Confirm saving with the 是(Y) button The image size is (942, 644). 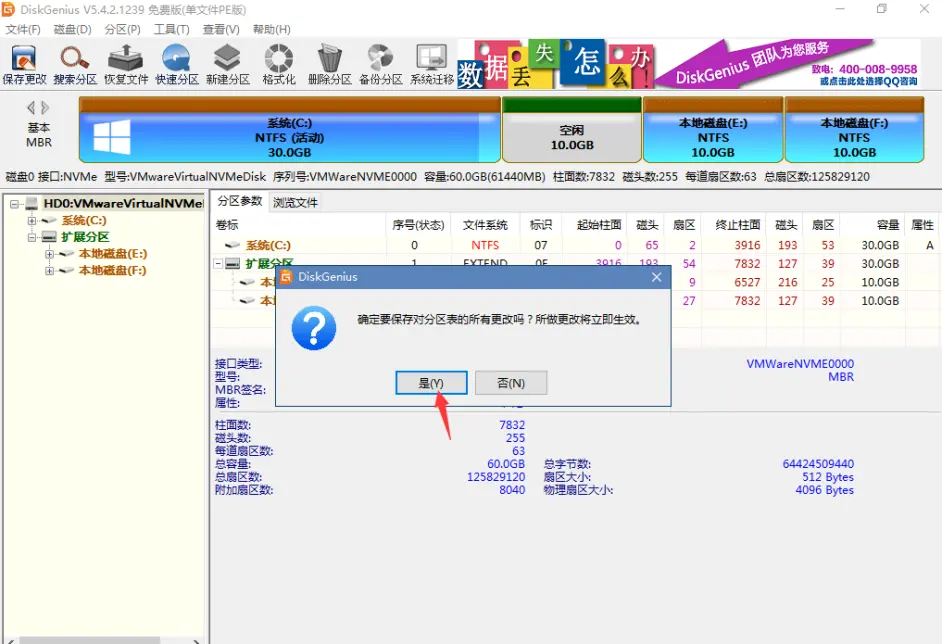click(x=431, y=383)
